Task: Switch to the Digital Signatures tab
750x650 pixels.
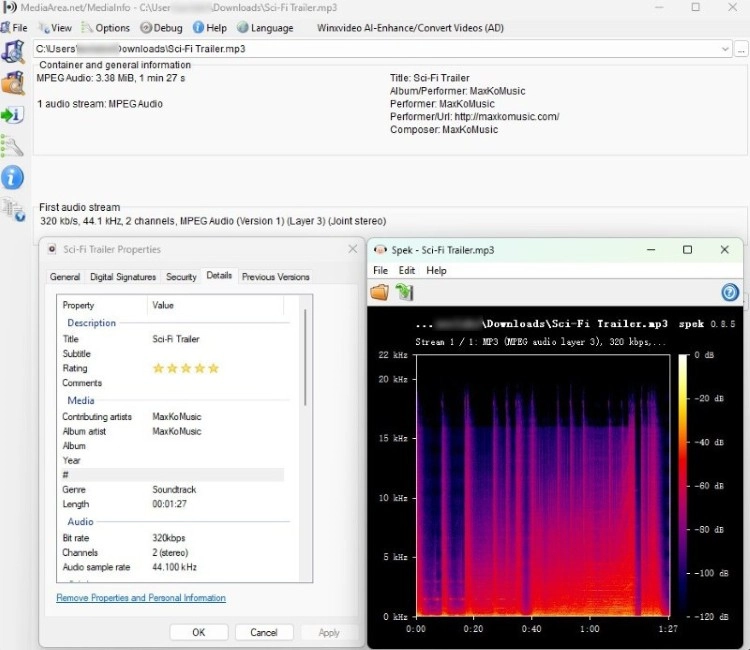Action: pyautogui.click(x=123, y=276)
